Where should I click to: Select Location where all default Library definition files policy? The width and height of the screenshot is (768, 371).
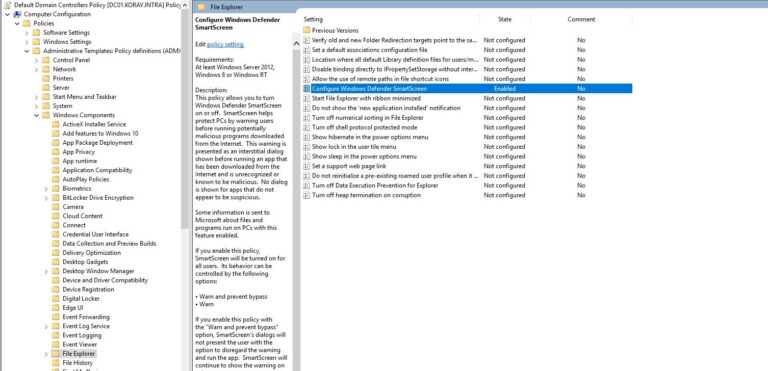[x=395, y=59]
